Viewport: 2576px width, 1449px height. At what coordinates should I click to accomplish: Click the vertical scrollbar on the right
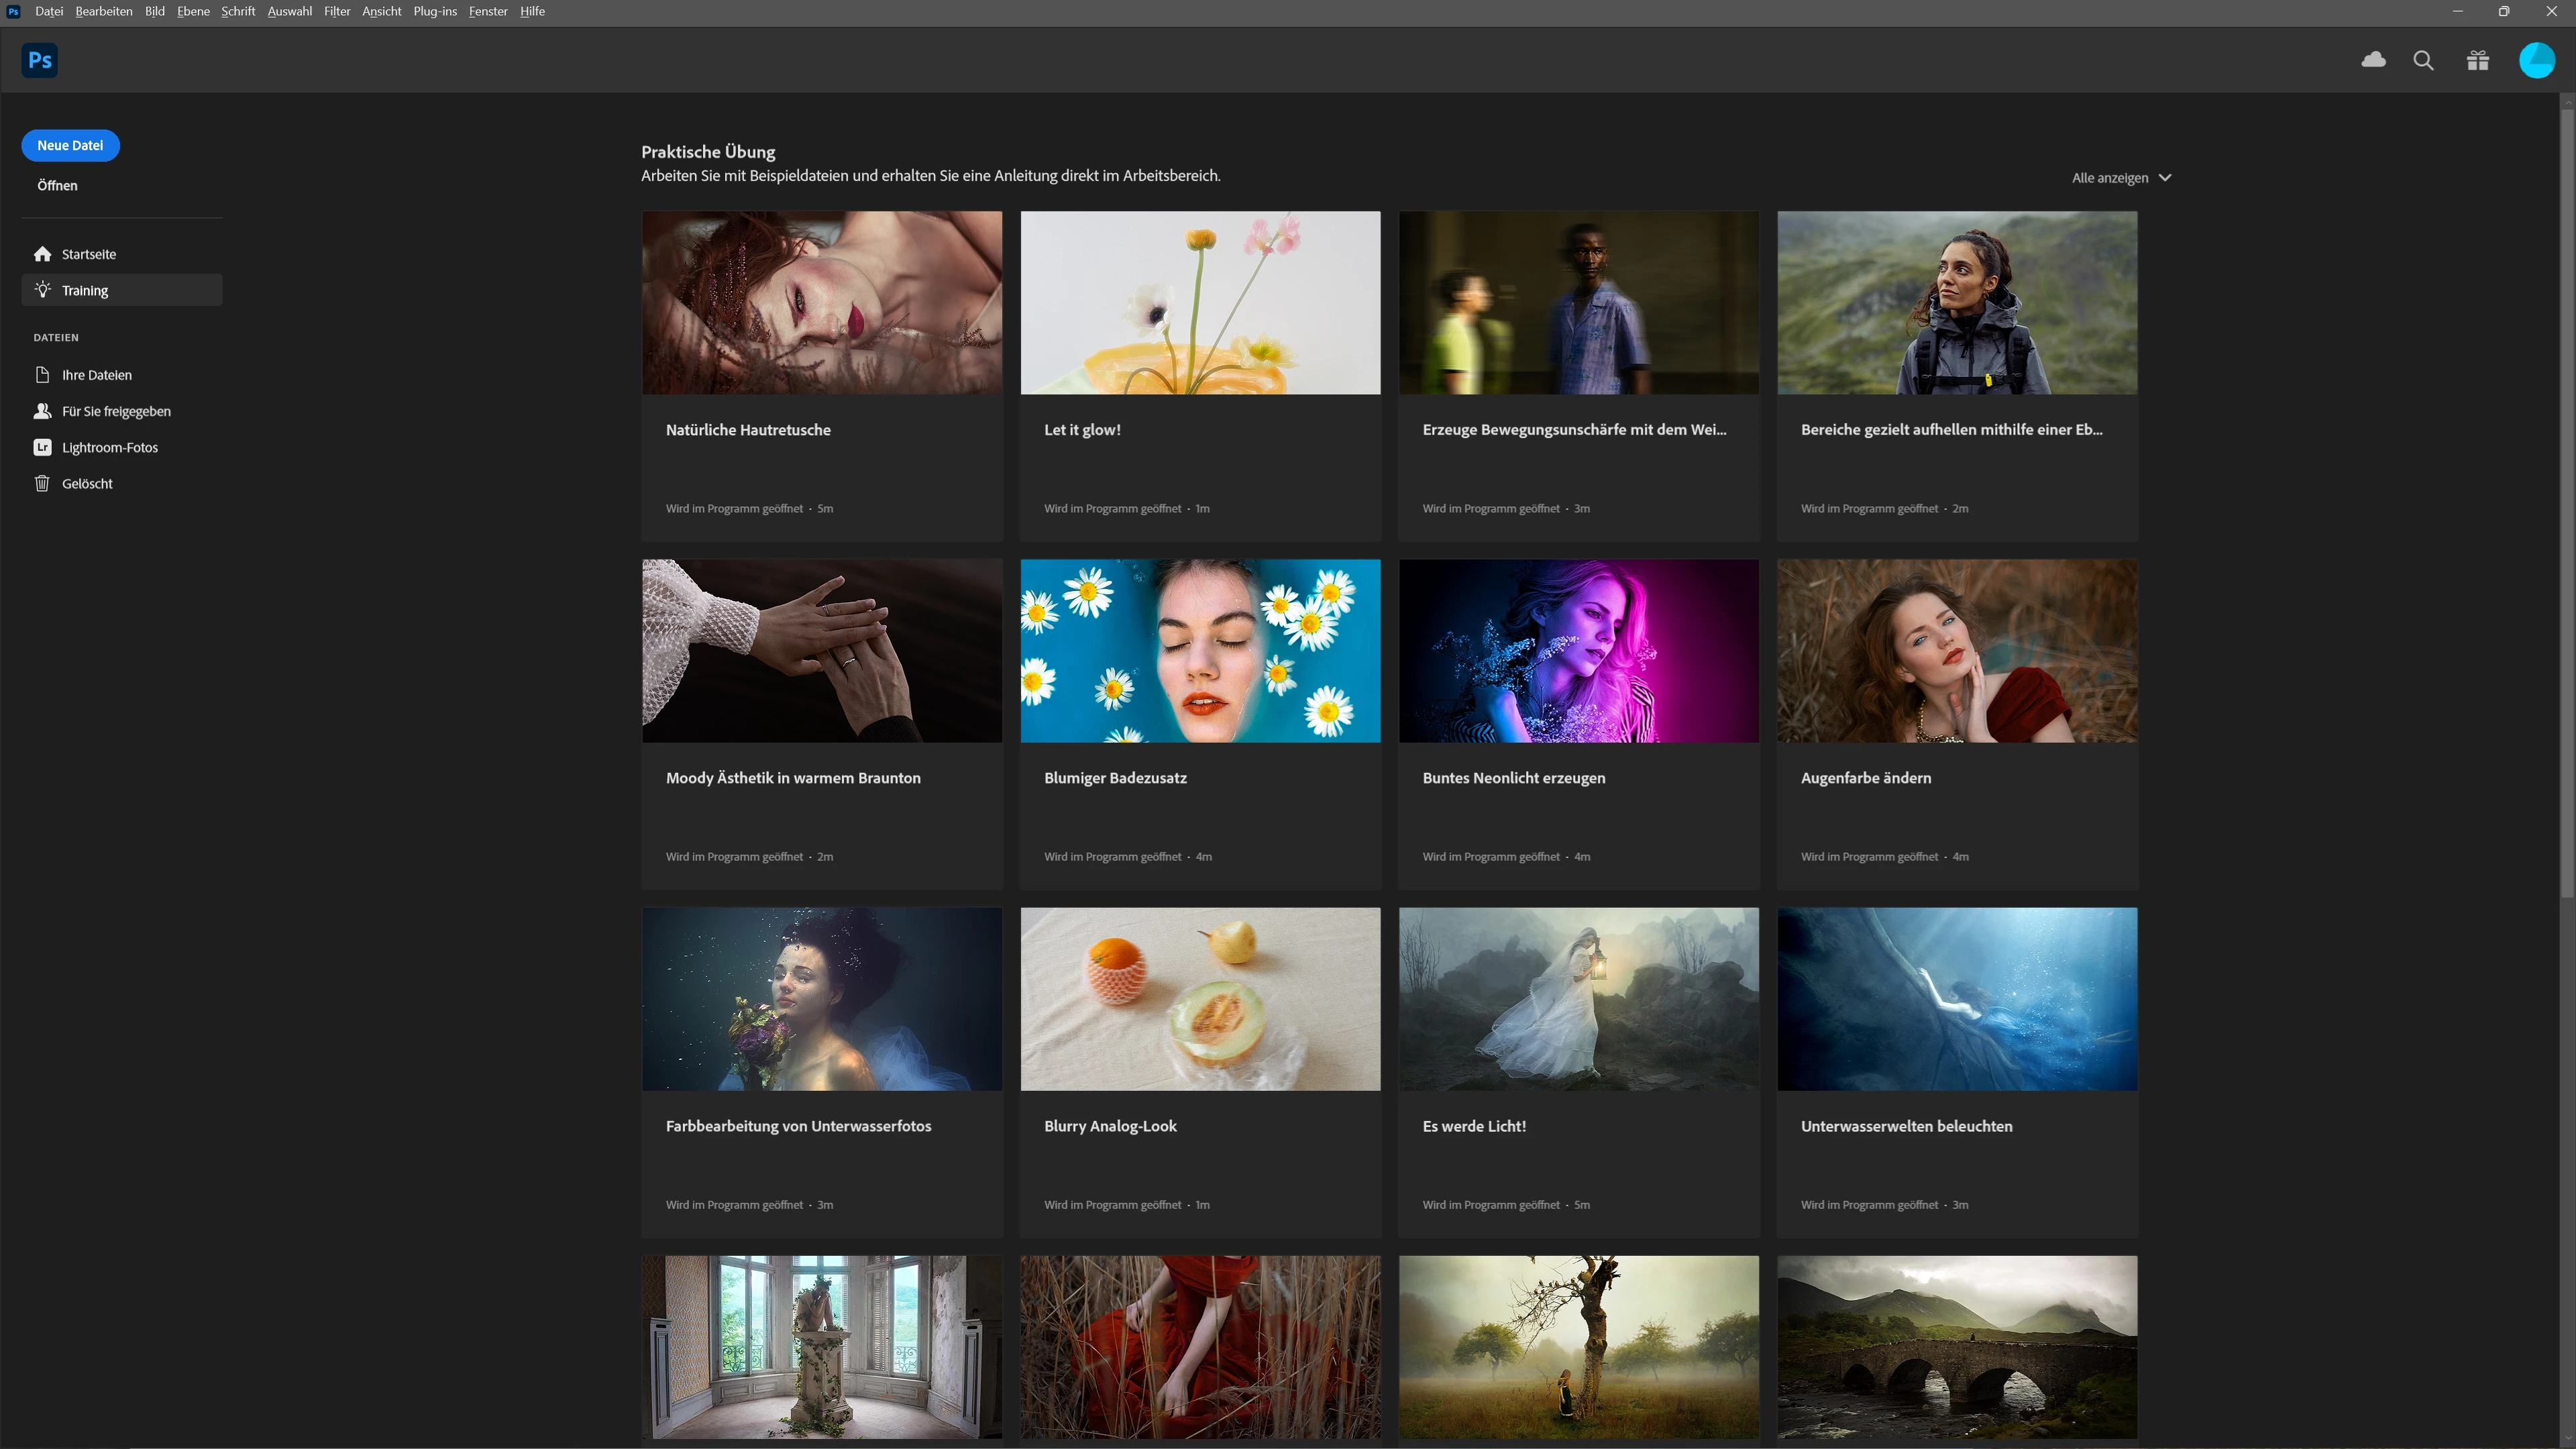(2566, 500)
